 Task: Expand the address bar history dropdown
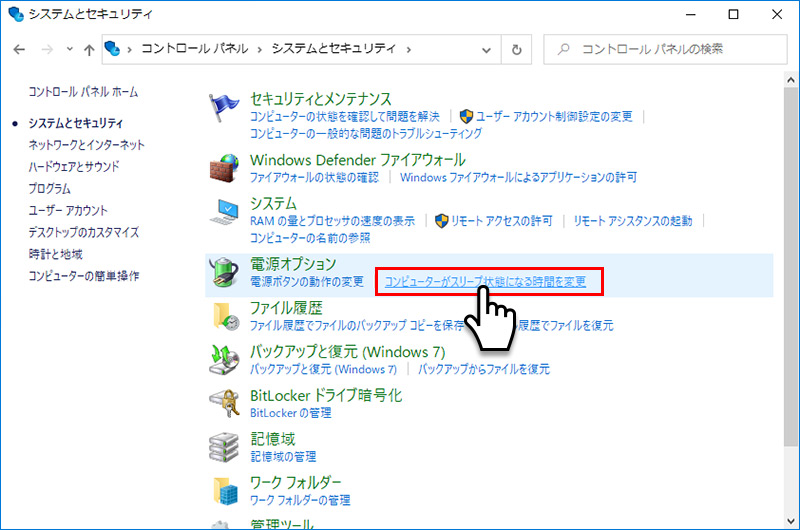point(486,50)
